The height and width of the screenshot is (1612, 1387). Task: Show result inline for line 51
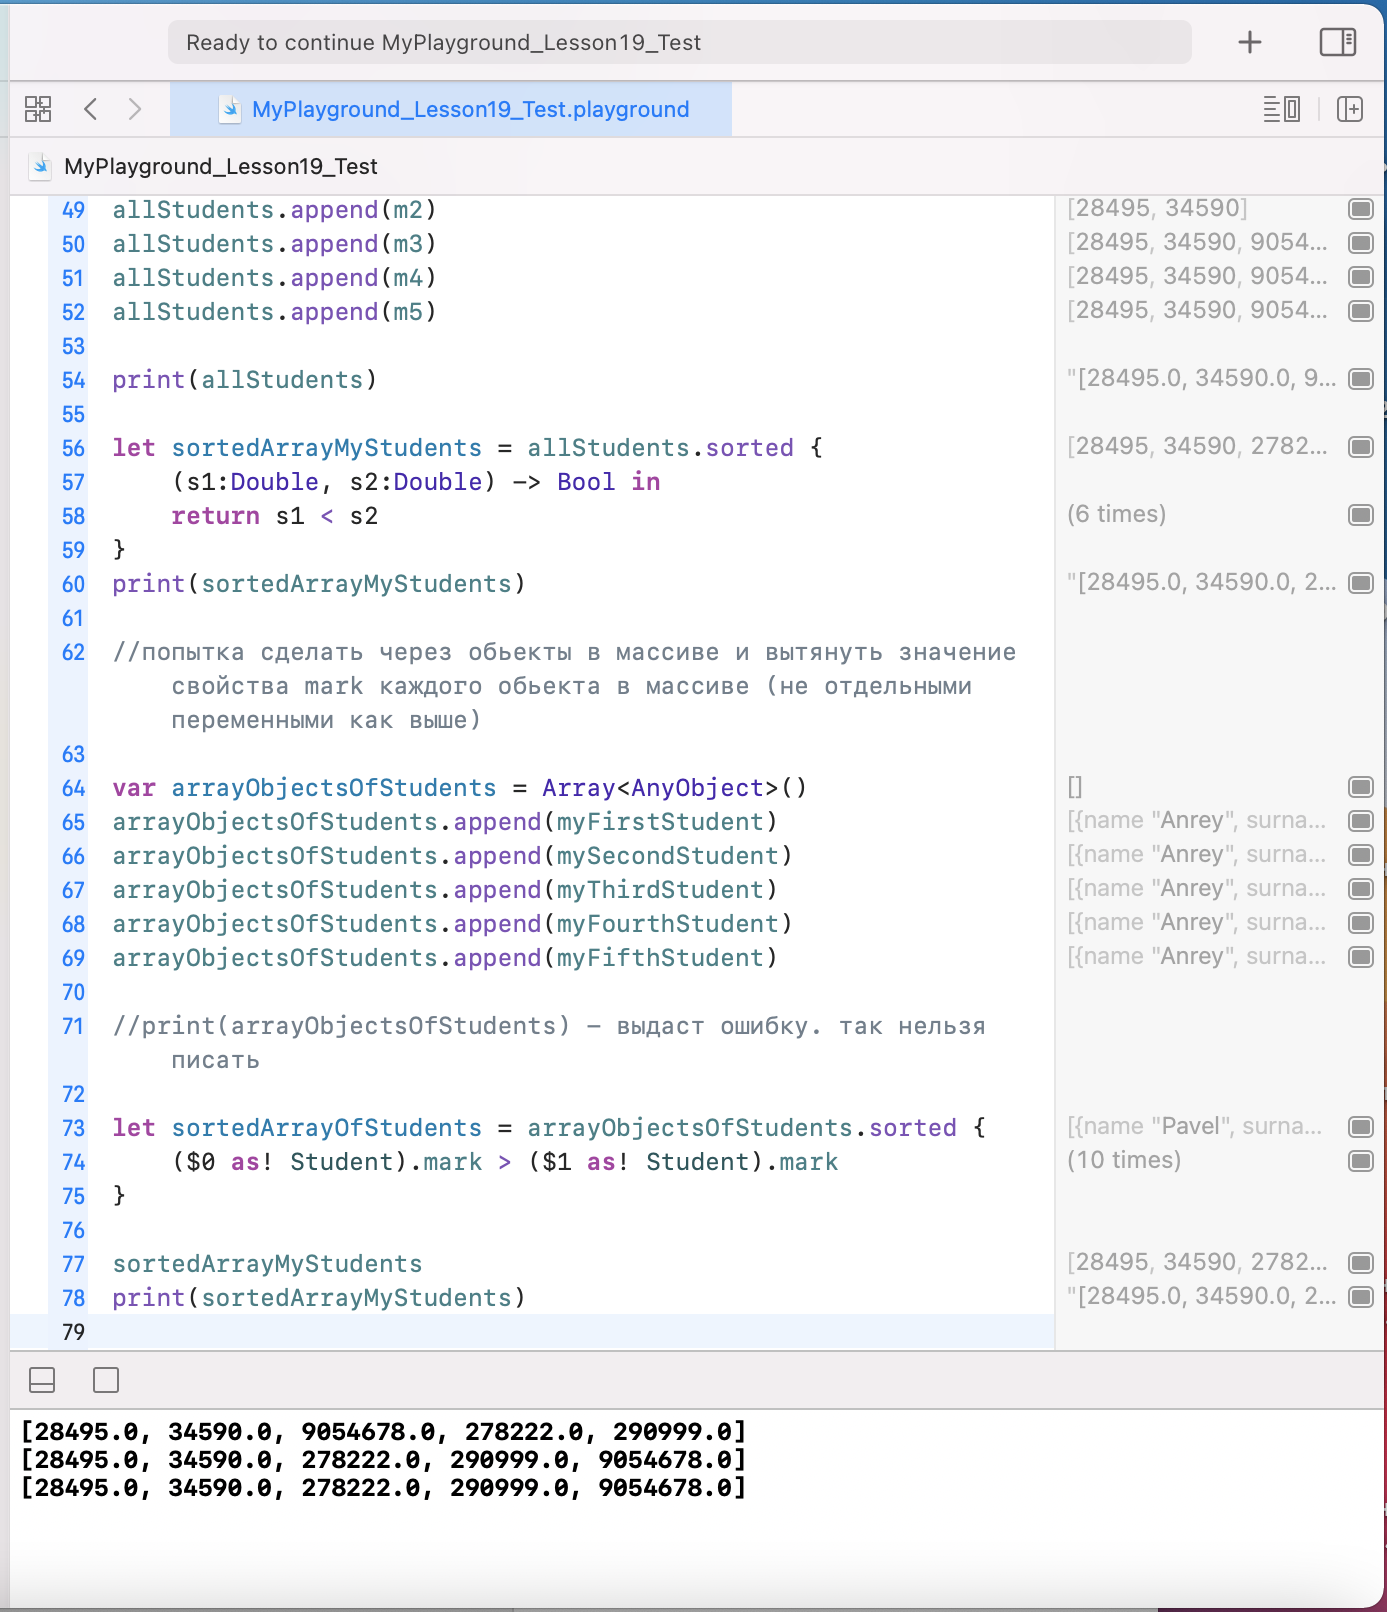click(1361, 276)
